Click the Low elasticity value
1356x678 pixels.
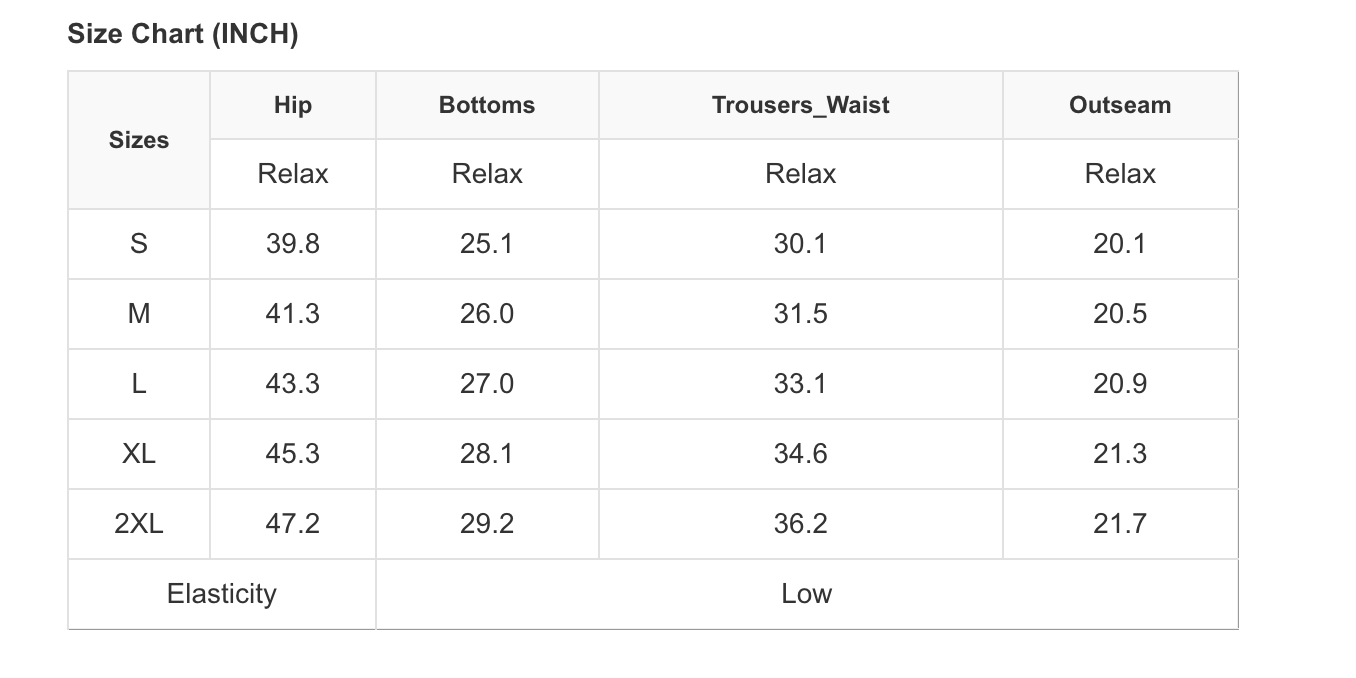806,594
